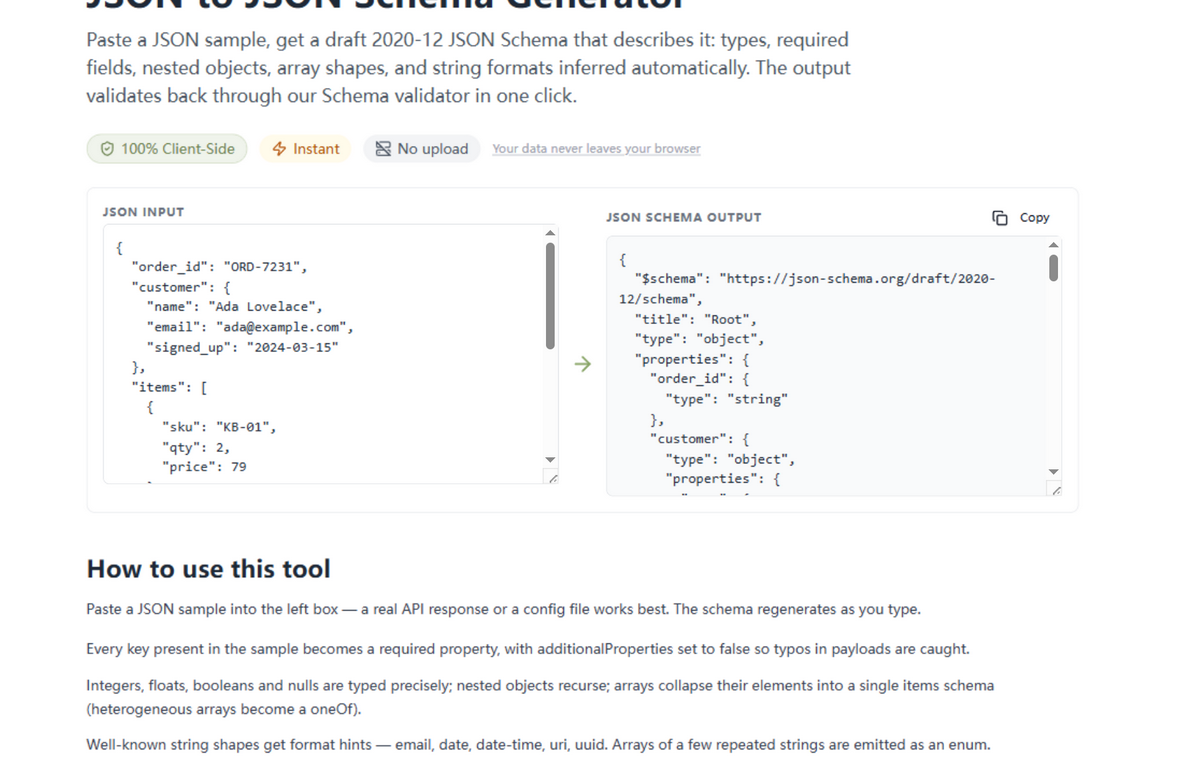Click the "signed_up": "2024-03-15" input line
This screenshot has width=1180, height=760.
[242, 348]
